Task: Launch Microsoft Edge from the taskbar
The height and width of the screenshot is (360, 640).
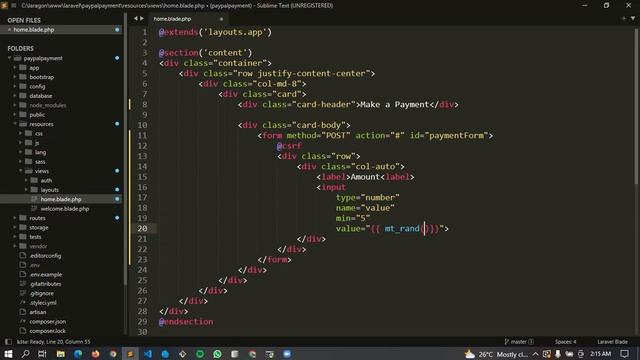Action: coord(78,354)
